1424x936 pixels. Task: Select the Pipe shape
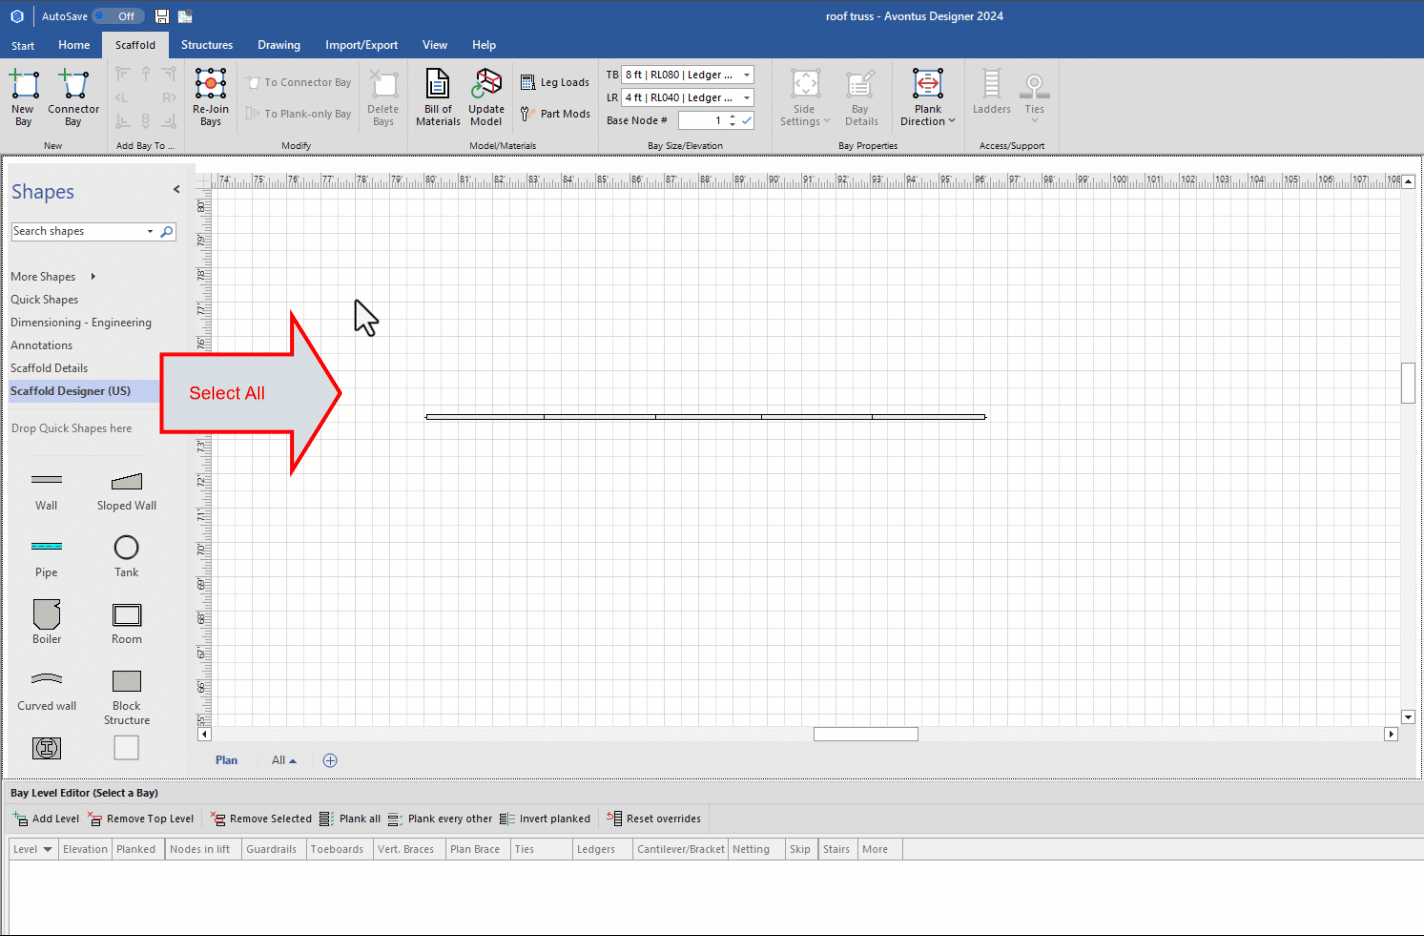pos(46,547)
